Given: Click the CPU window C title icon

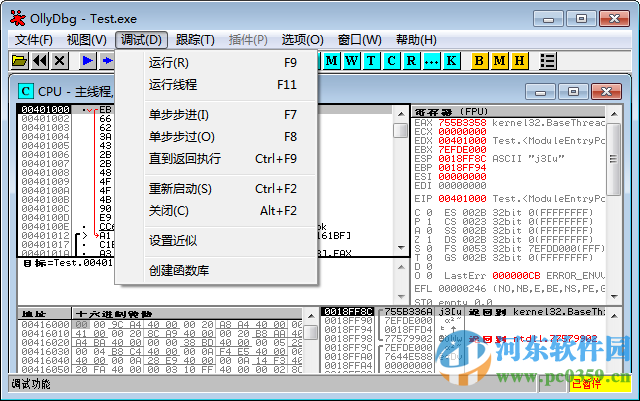Looking at the screenshot, I should point(26,91).
